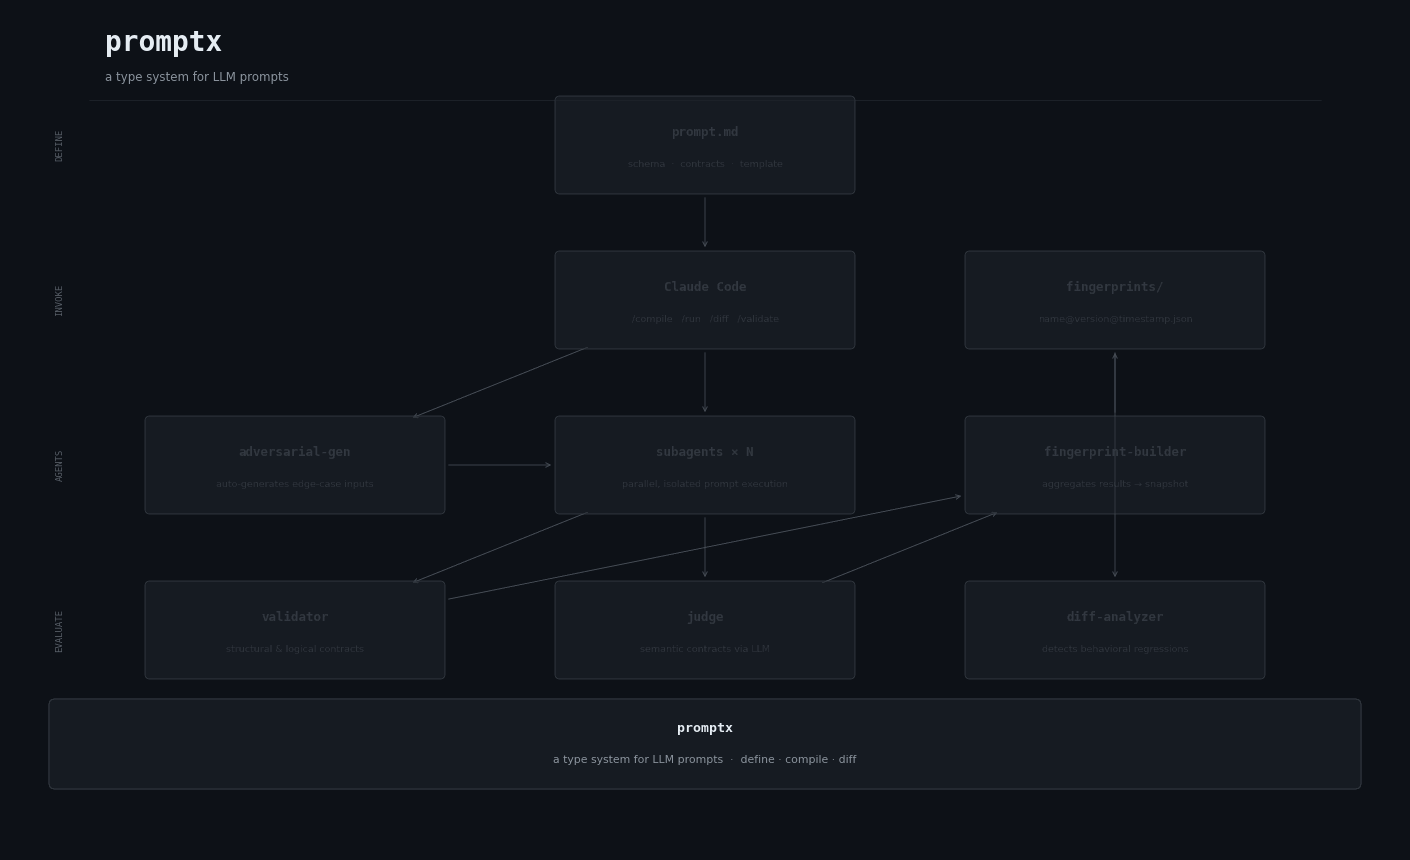Click the header tagline 'a type system for LLM prompts'

197,77
